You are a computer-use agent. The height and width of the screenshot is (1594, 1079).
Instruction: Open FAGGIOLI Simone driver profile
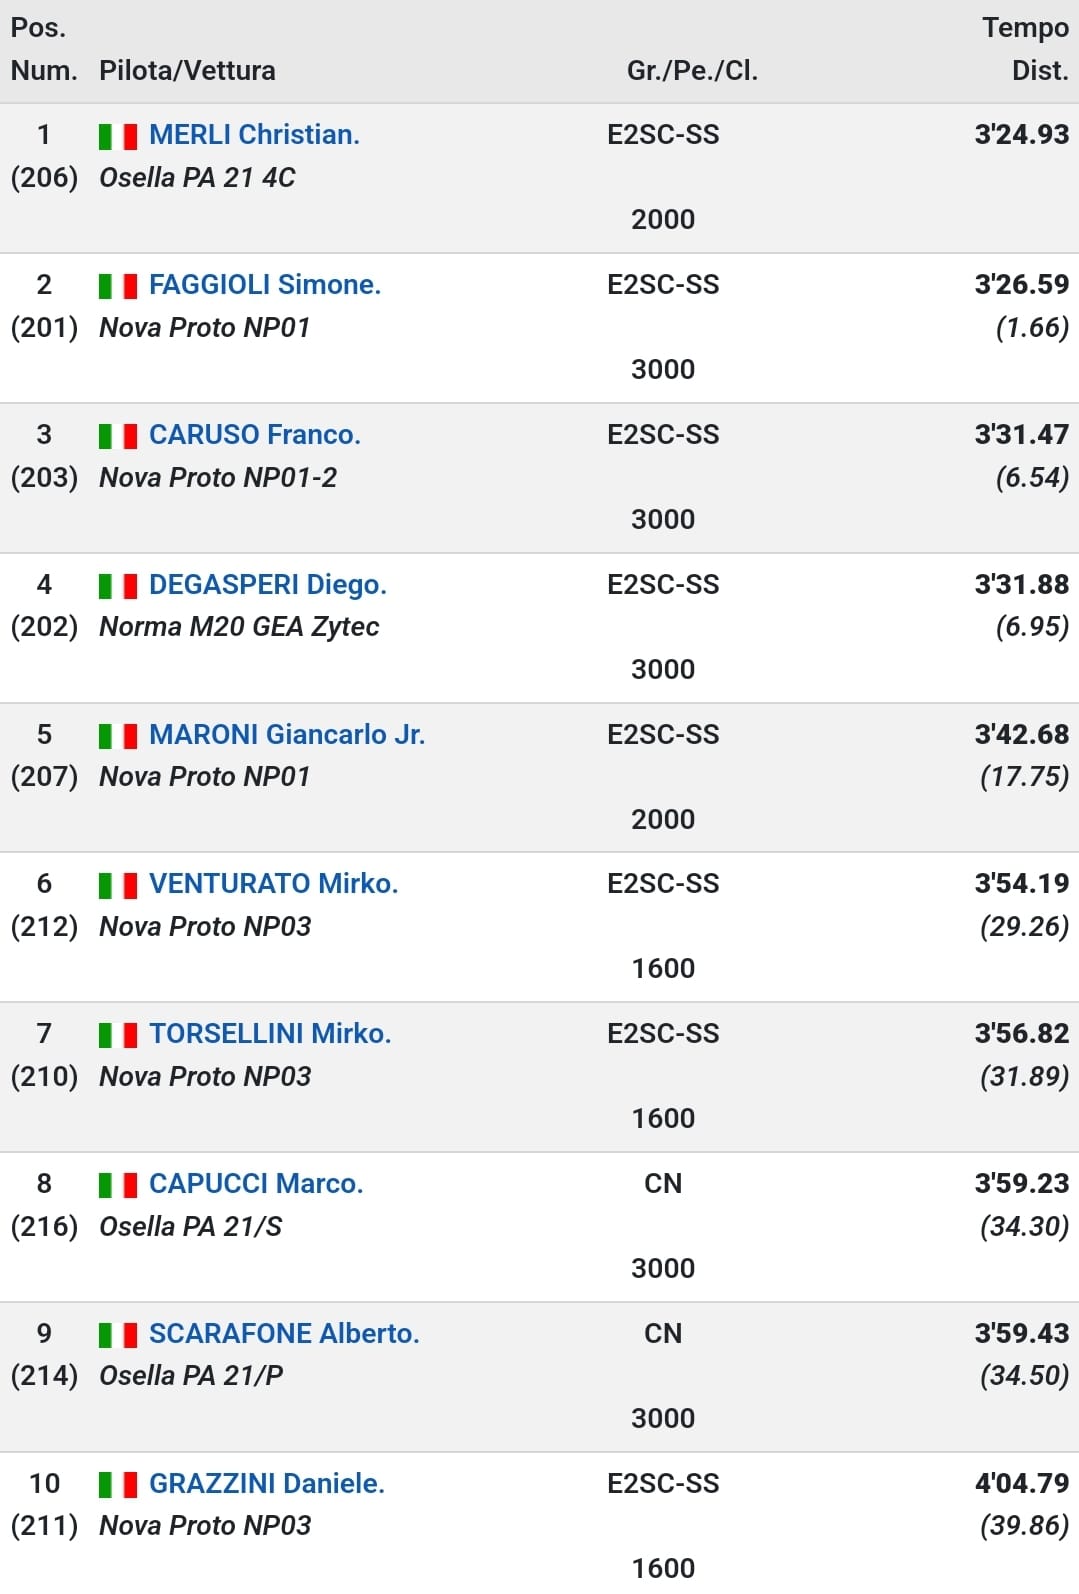[265, 284]
